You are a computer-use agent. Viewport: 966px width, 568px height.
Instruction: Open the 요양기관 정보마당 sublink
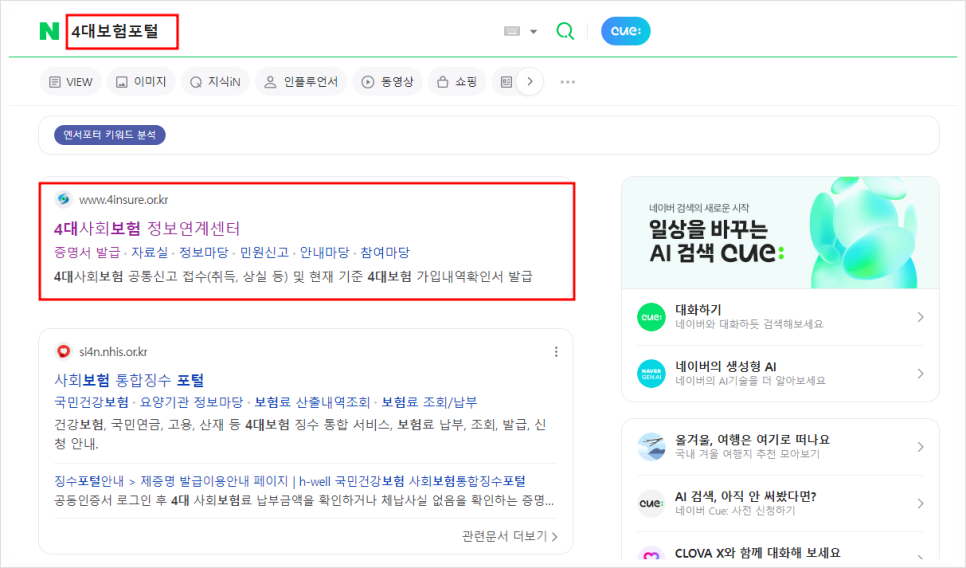pyautogui.click(x=192, y=402)
